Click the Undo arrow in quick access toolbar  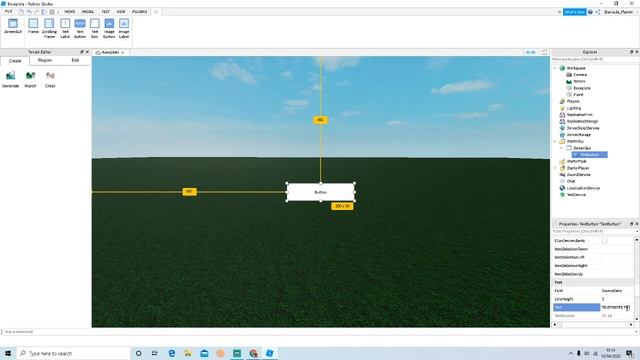(29, 12)
